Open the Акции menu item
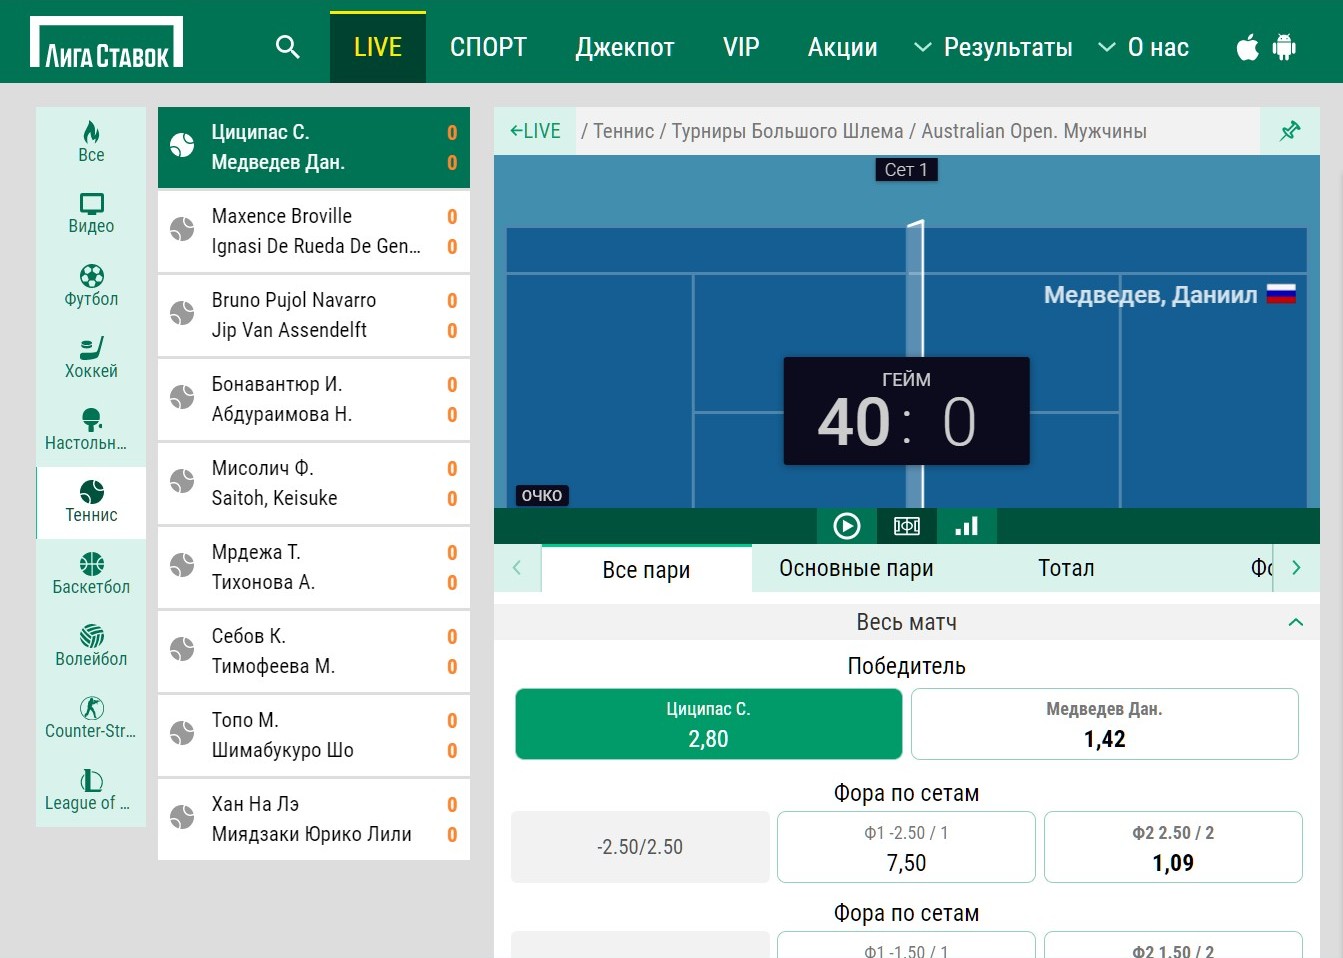 843,47
